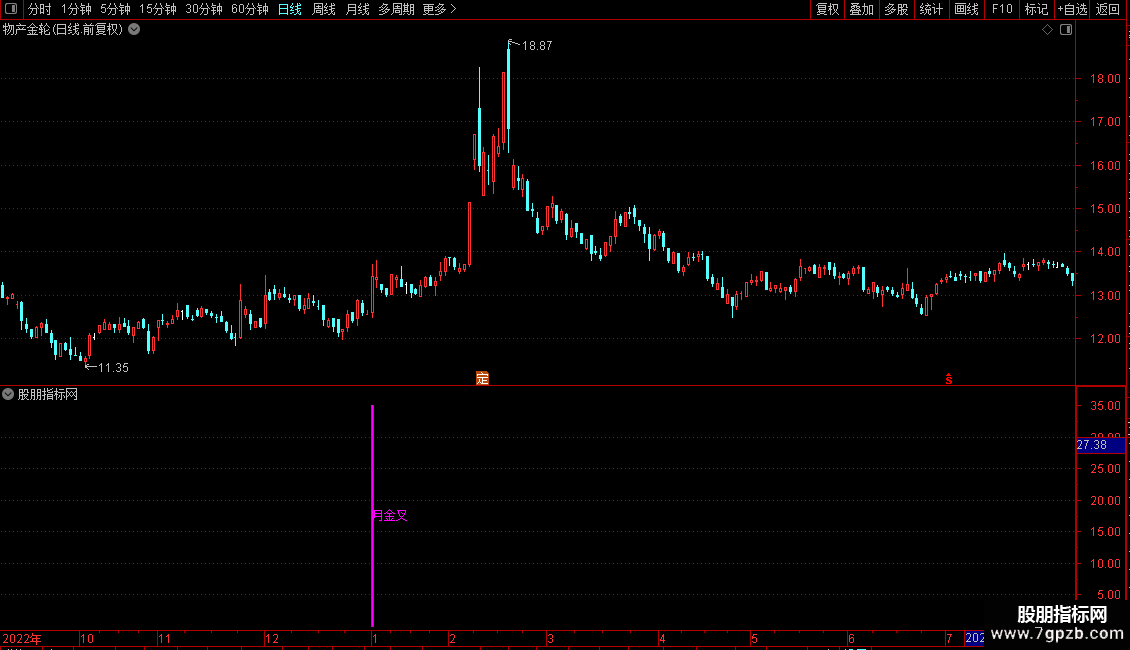Open the 统计 statistics tool
The height and width of the screenshot is (650, 1130).
pyautogui.click(x=931, y=9)
